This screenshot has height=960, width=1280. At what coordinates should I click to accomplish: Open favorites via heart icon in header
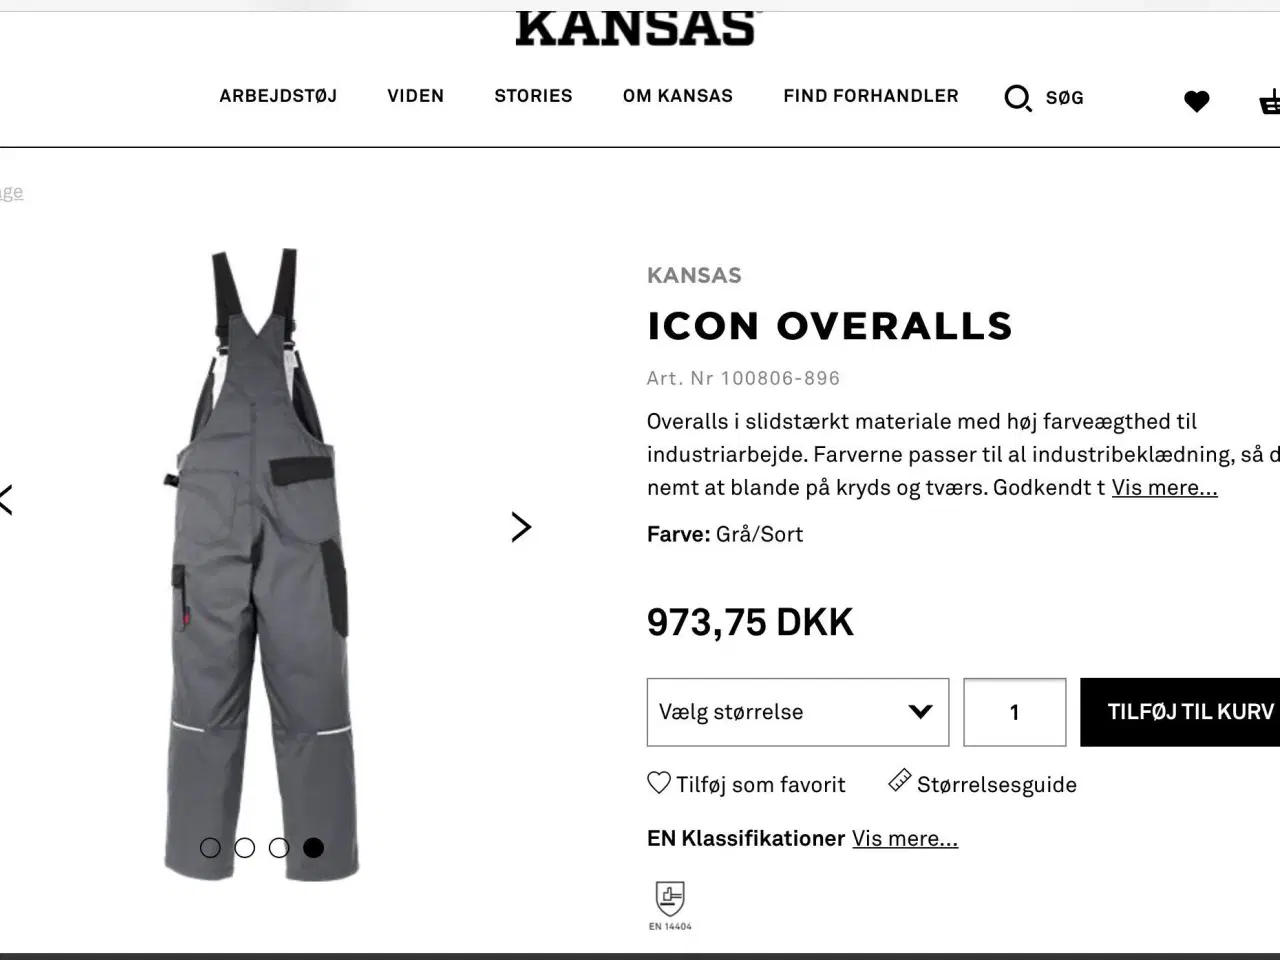tap(1196, 101)
